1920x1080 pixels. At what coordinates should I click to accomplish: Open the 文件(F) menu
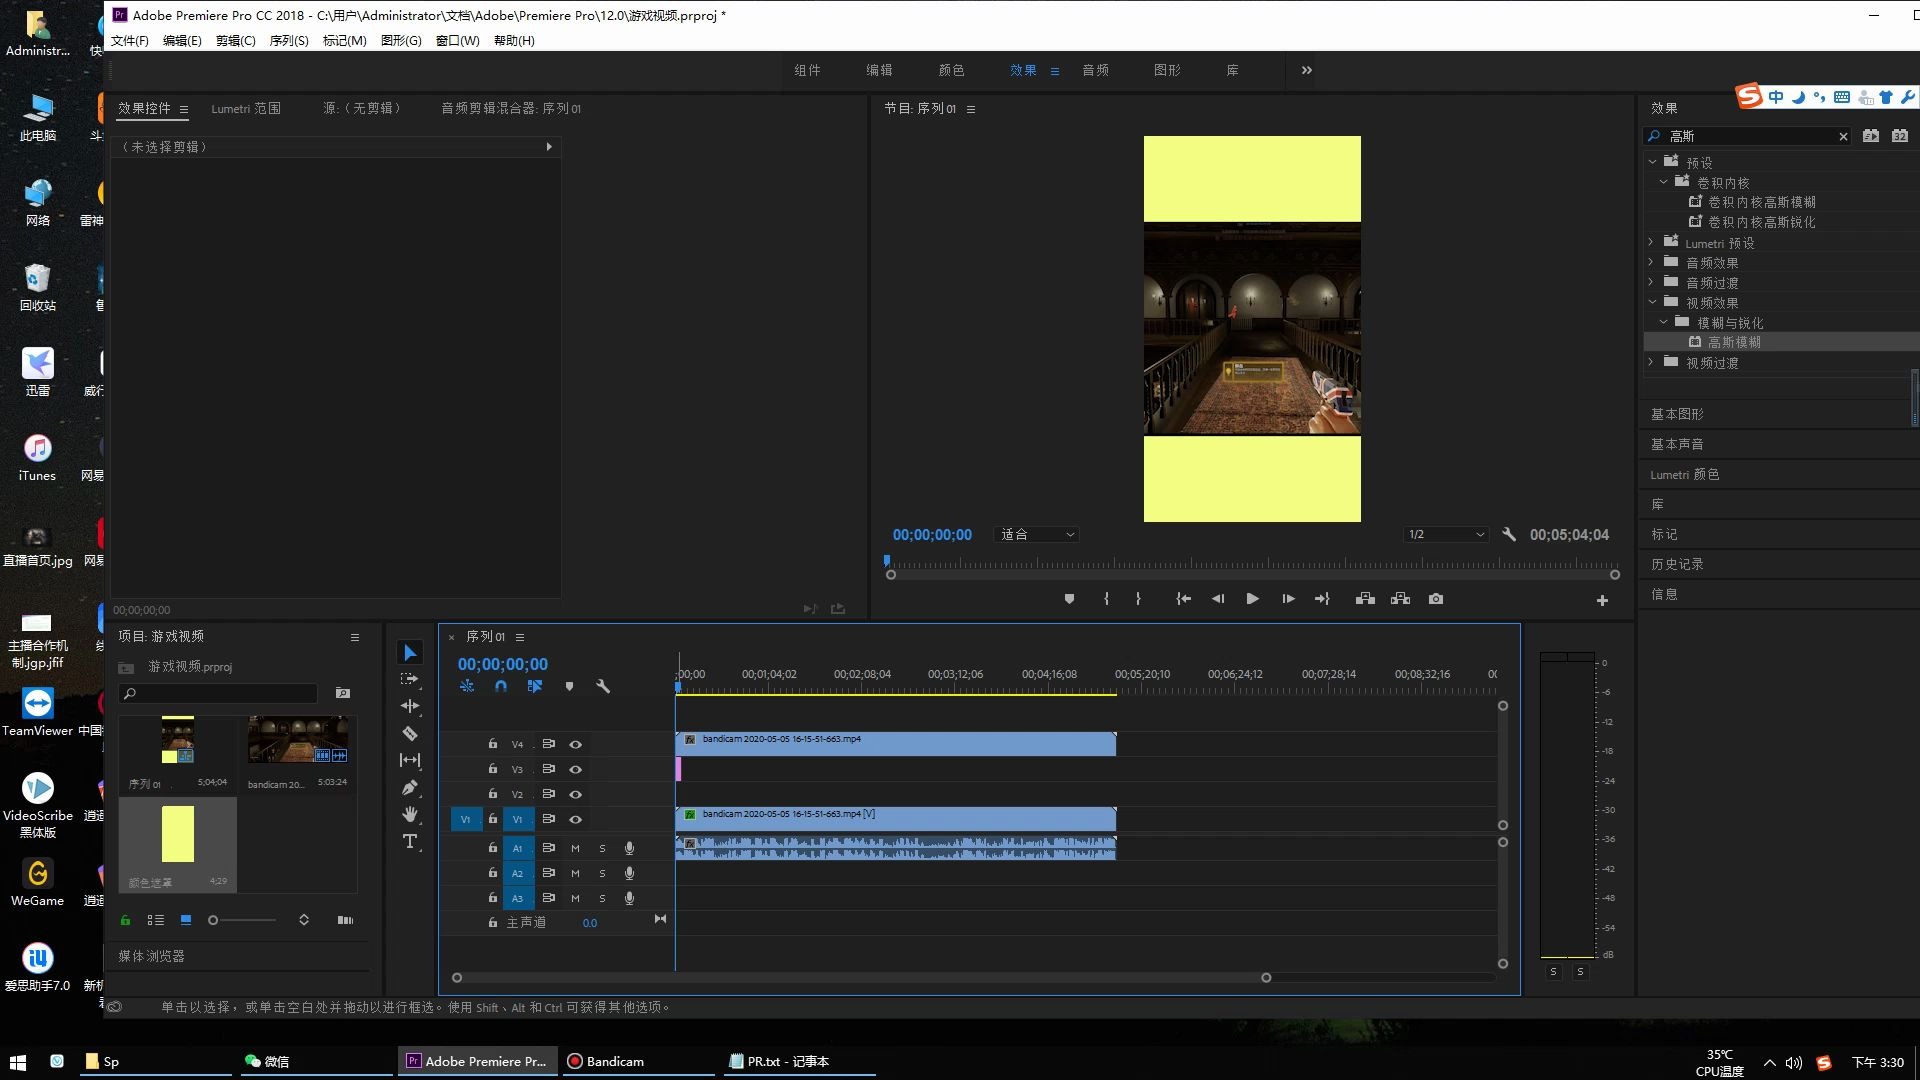pos(129,41)
